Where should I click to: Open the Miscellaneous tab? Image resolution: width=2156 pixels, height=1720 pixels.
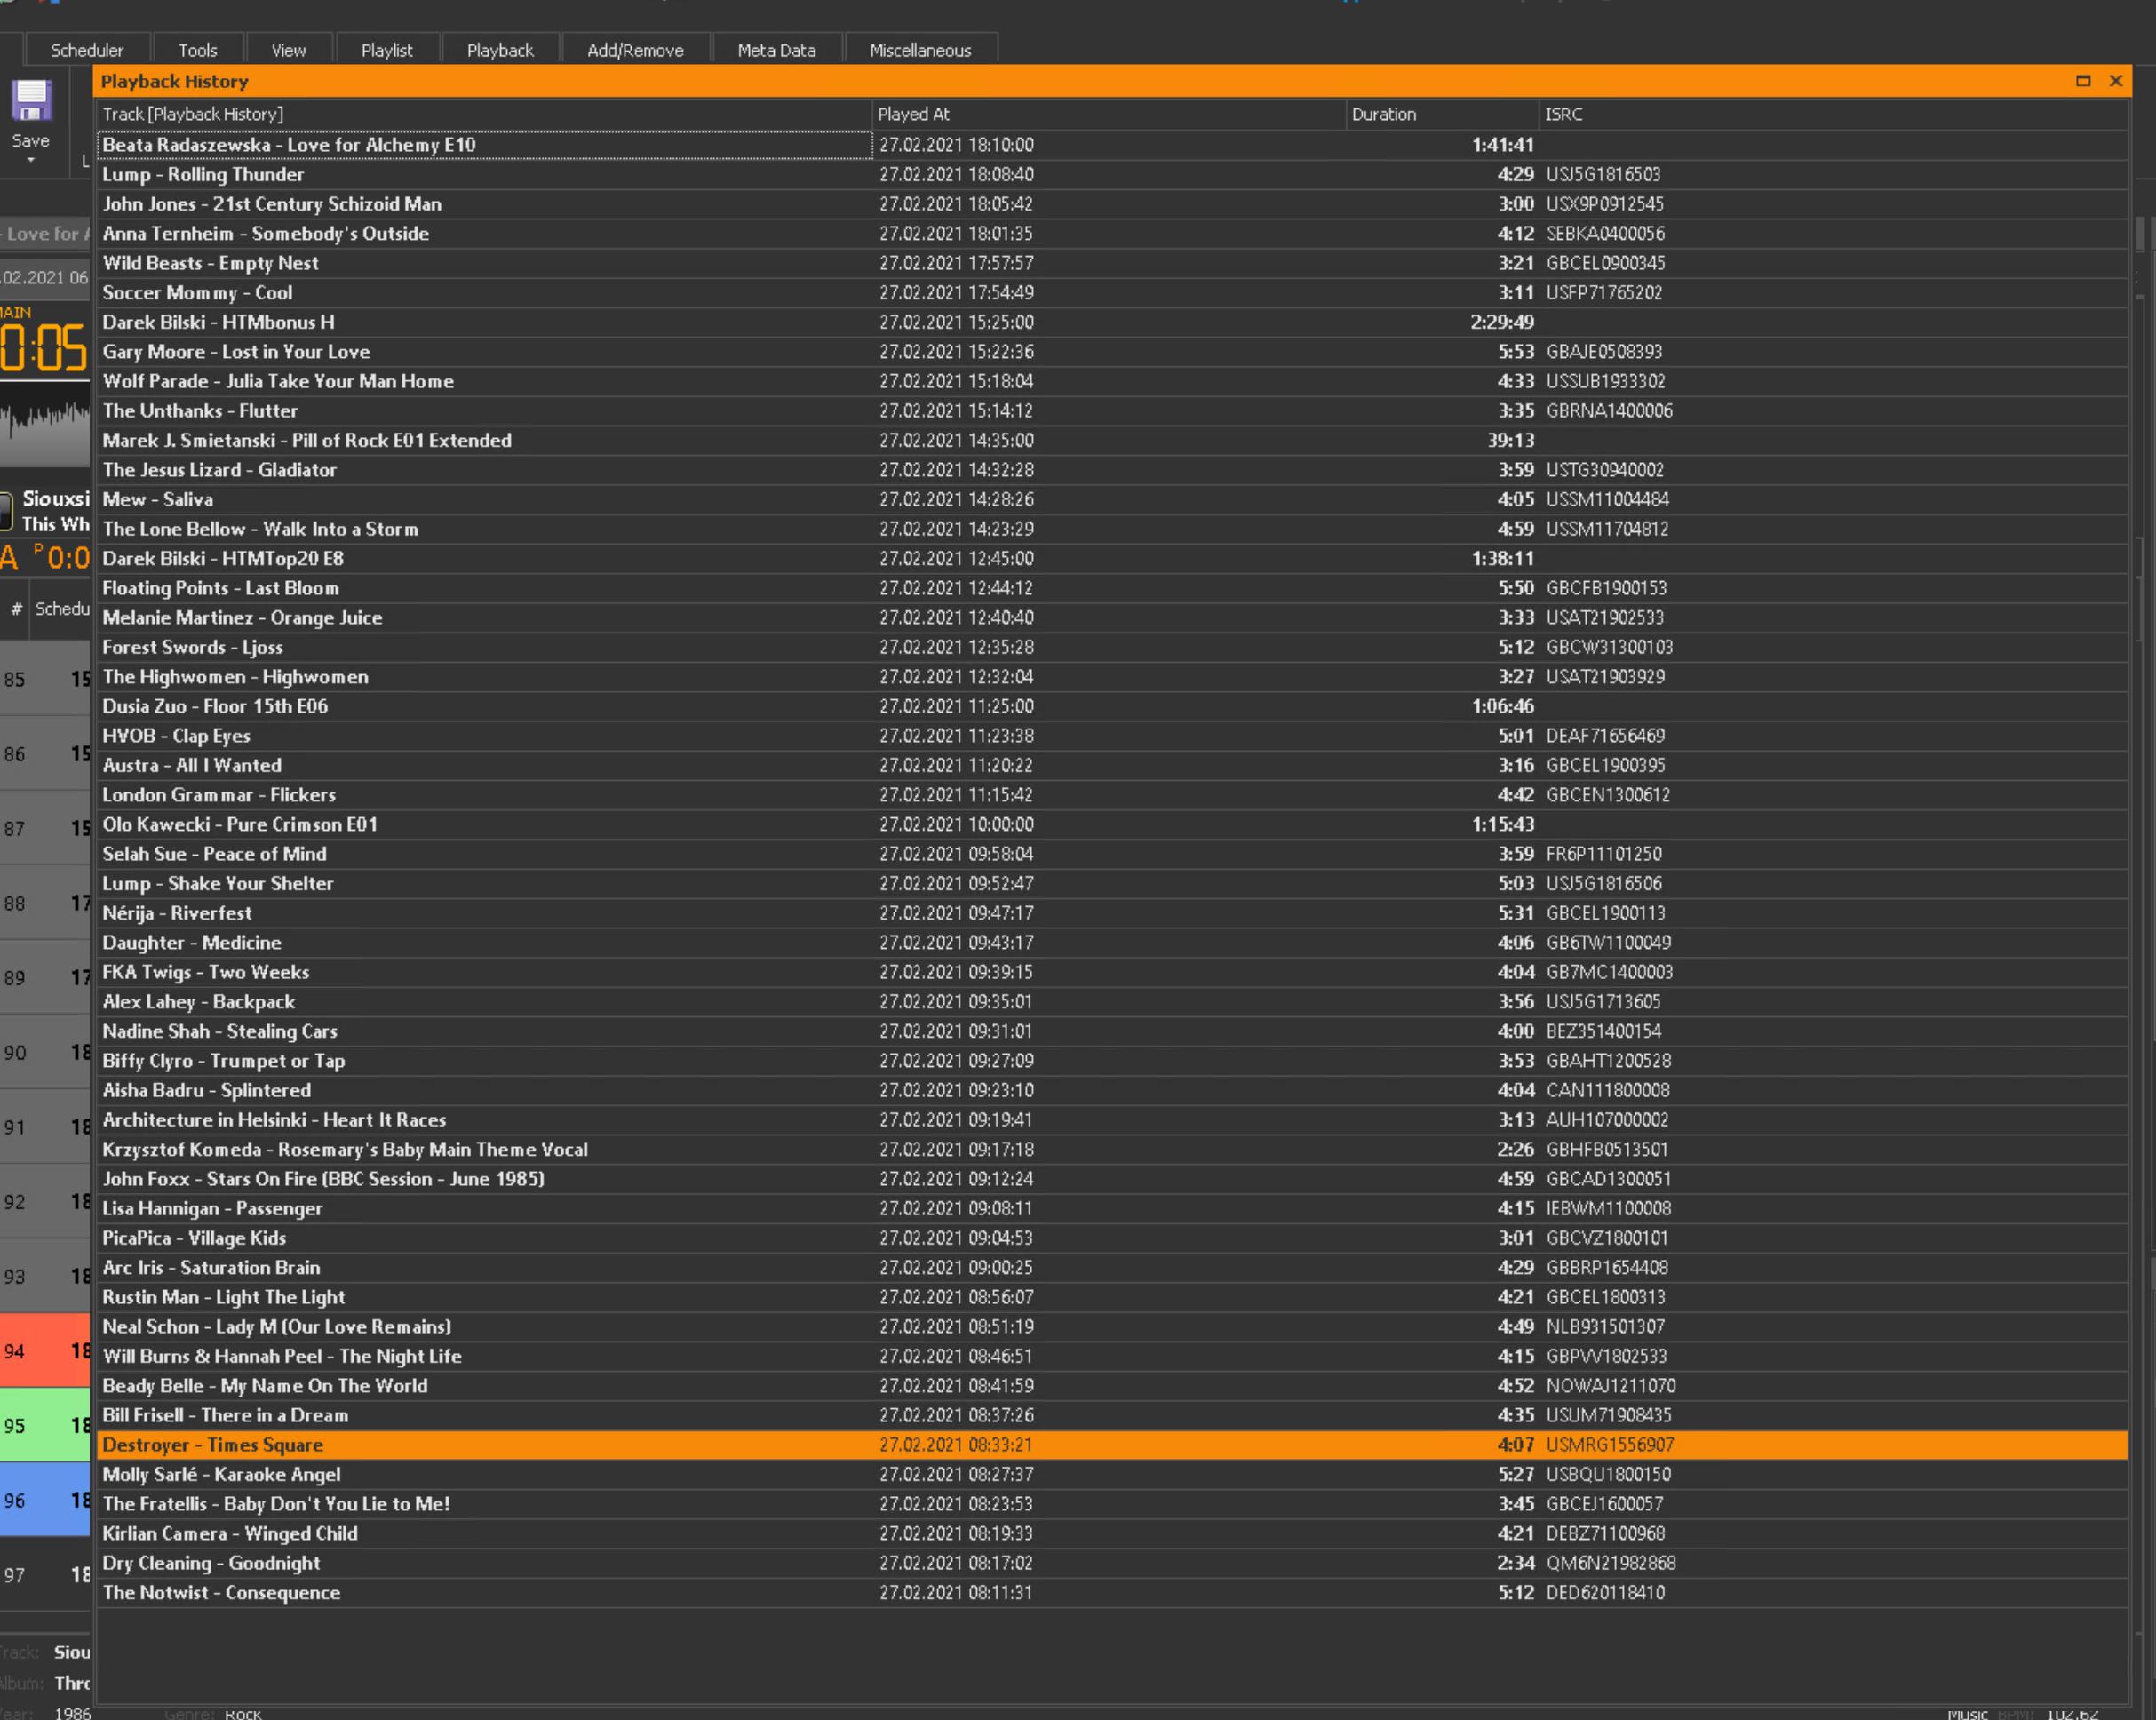pyautogui.click(x=919, y=50)
